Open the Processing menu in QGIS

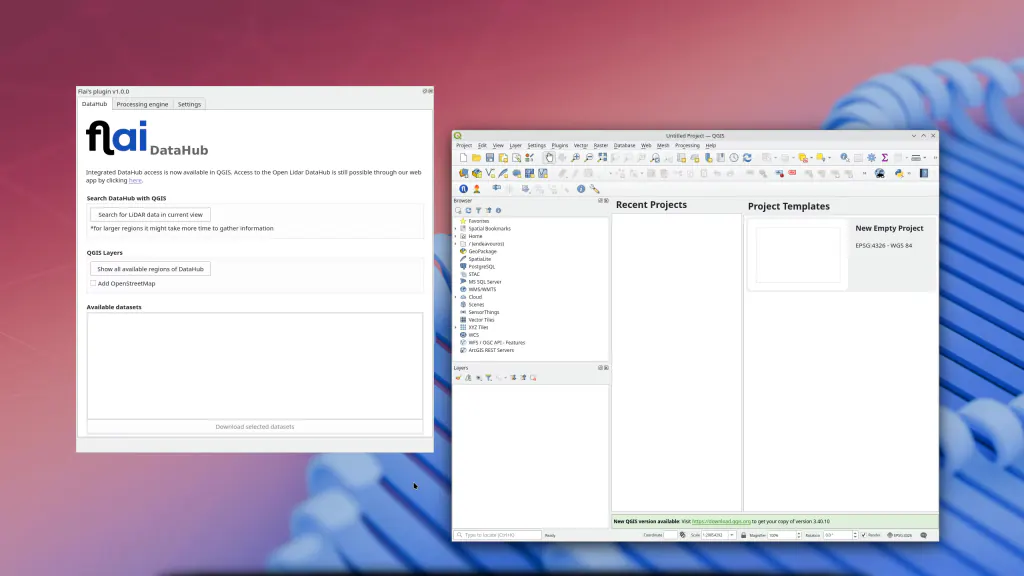687,146
